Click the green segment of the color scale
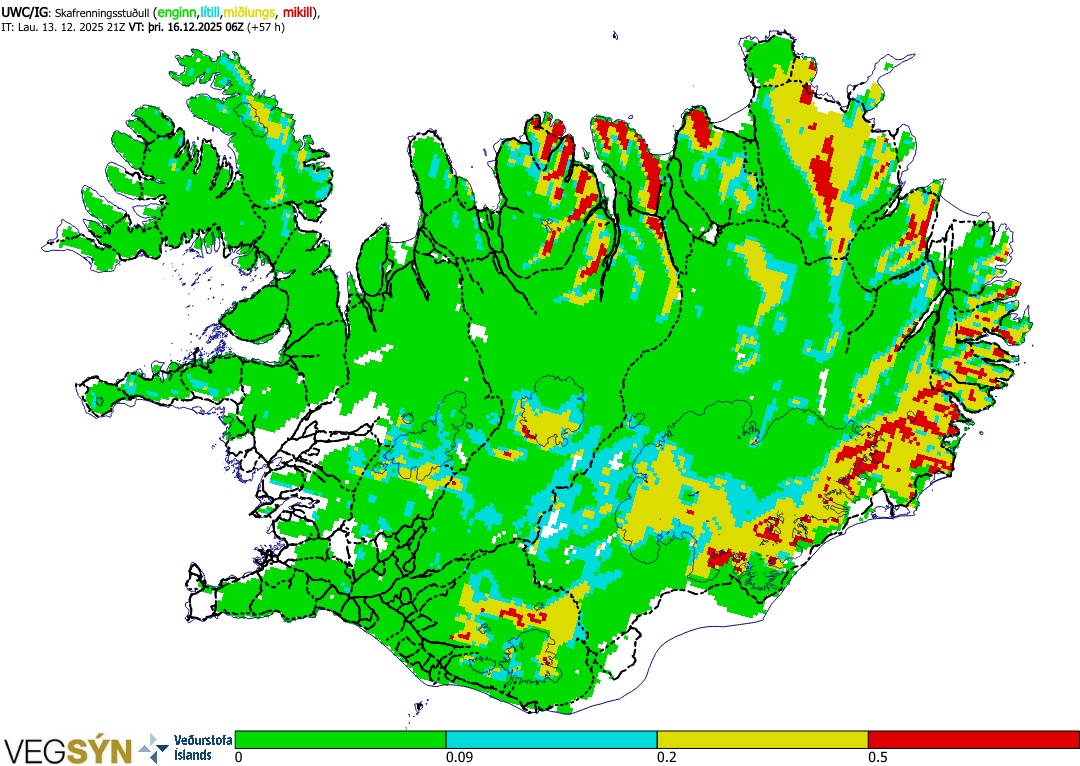1080x766 pixels. 340,739
